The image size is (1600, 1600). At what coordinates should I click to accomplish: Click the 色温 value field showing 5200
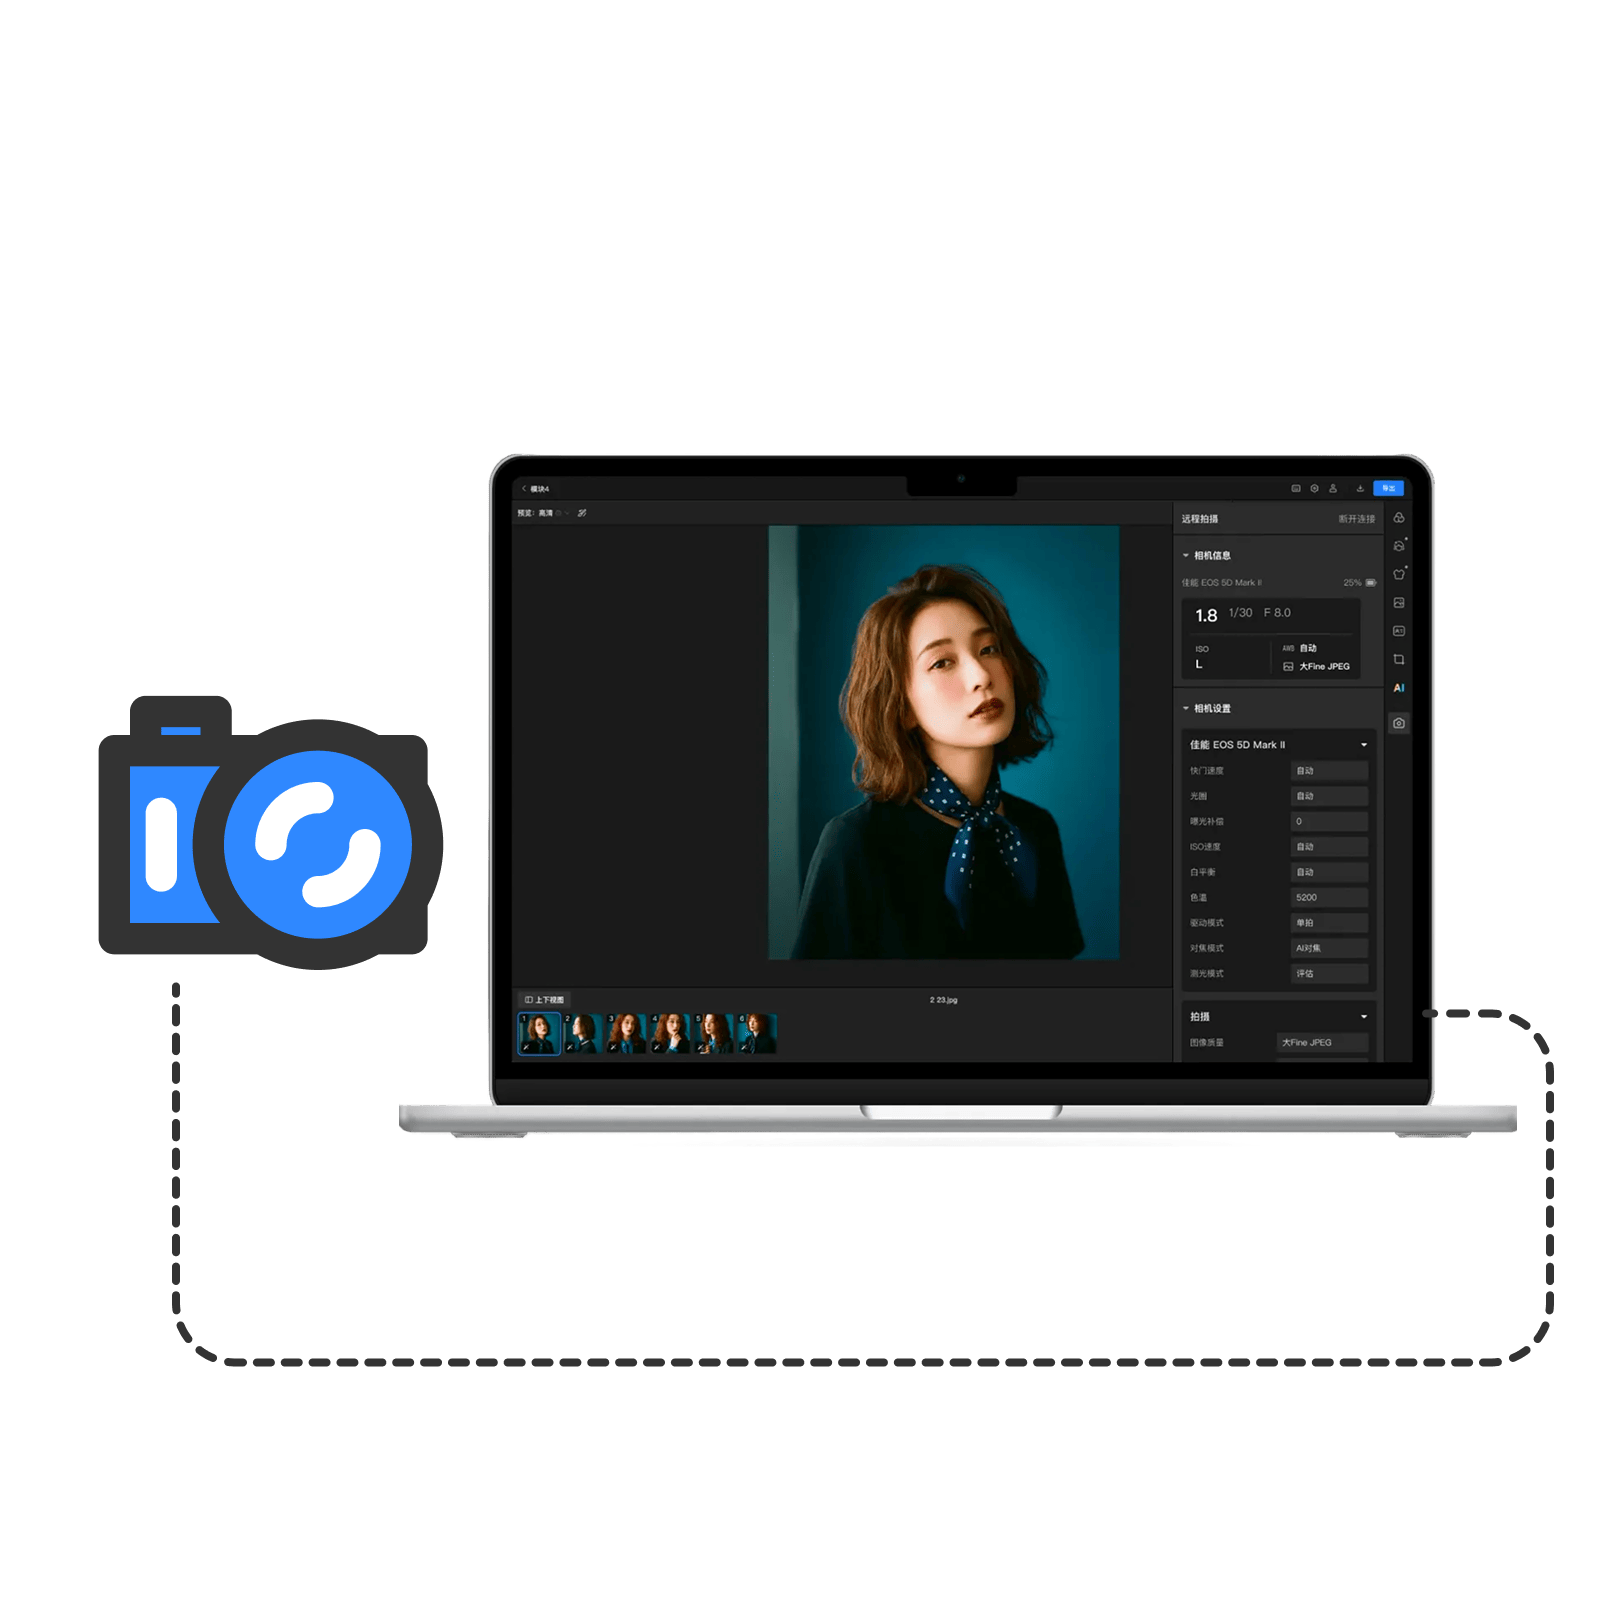(1328, 898)
